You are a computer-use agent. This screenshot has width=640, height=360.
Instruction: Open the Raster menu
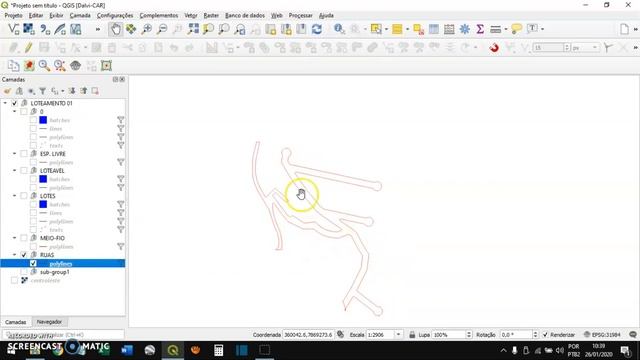[x=211, y=16]
